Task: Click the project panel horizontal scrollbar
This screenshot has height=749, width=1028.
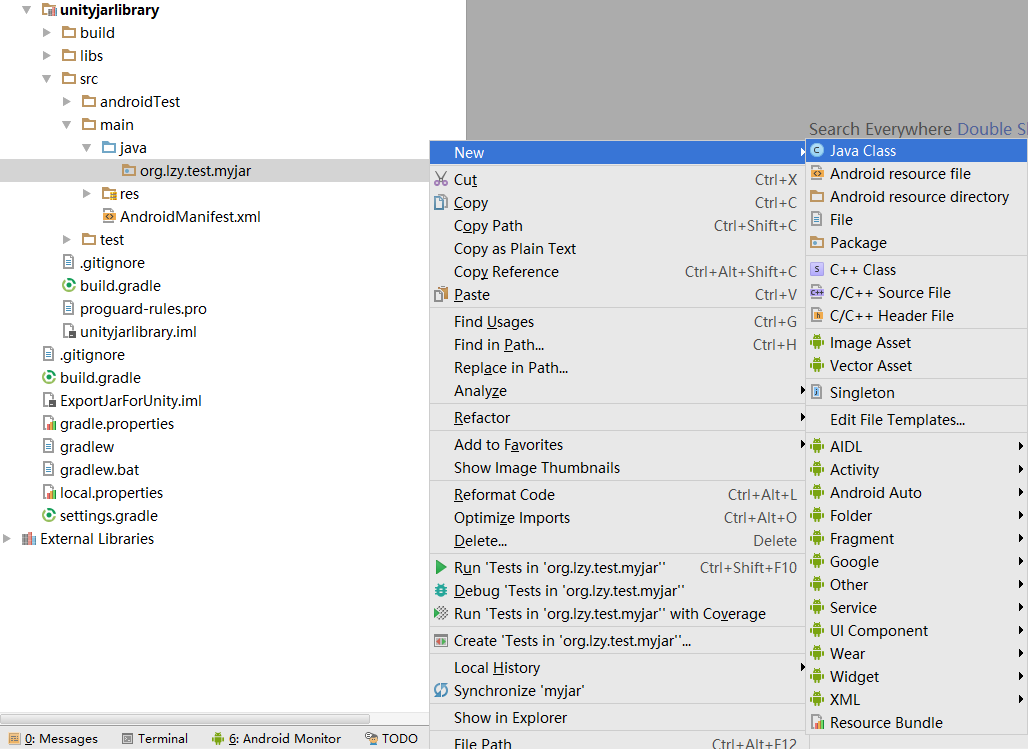Action: [185, 718]
